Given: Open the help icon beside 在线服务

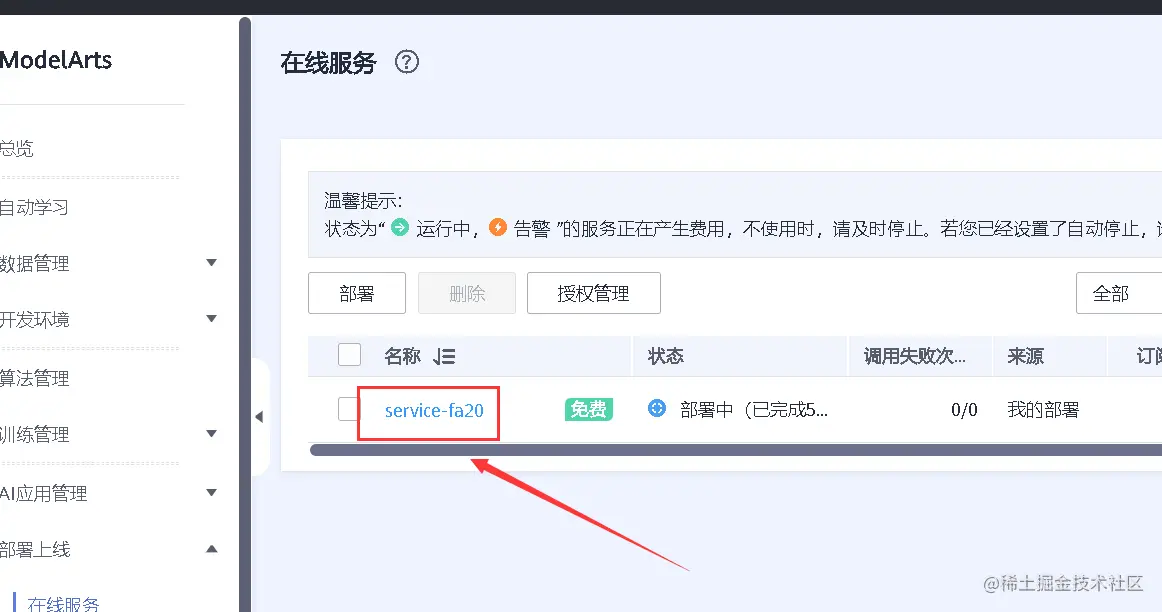Looking at the screenshot, I should [407, 61].
